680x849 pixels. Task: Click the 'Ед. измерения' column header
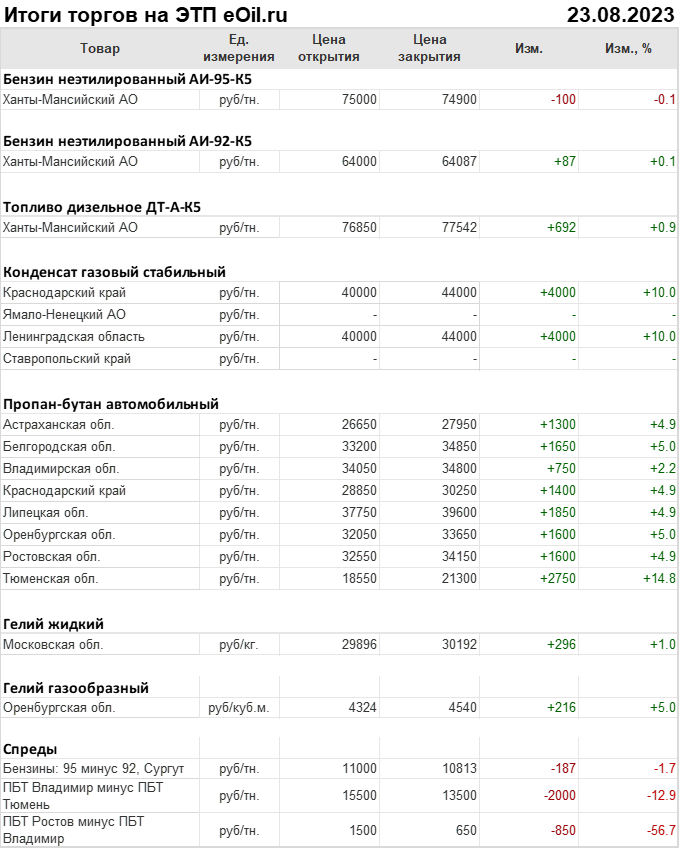click(238, 48)
